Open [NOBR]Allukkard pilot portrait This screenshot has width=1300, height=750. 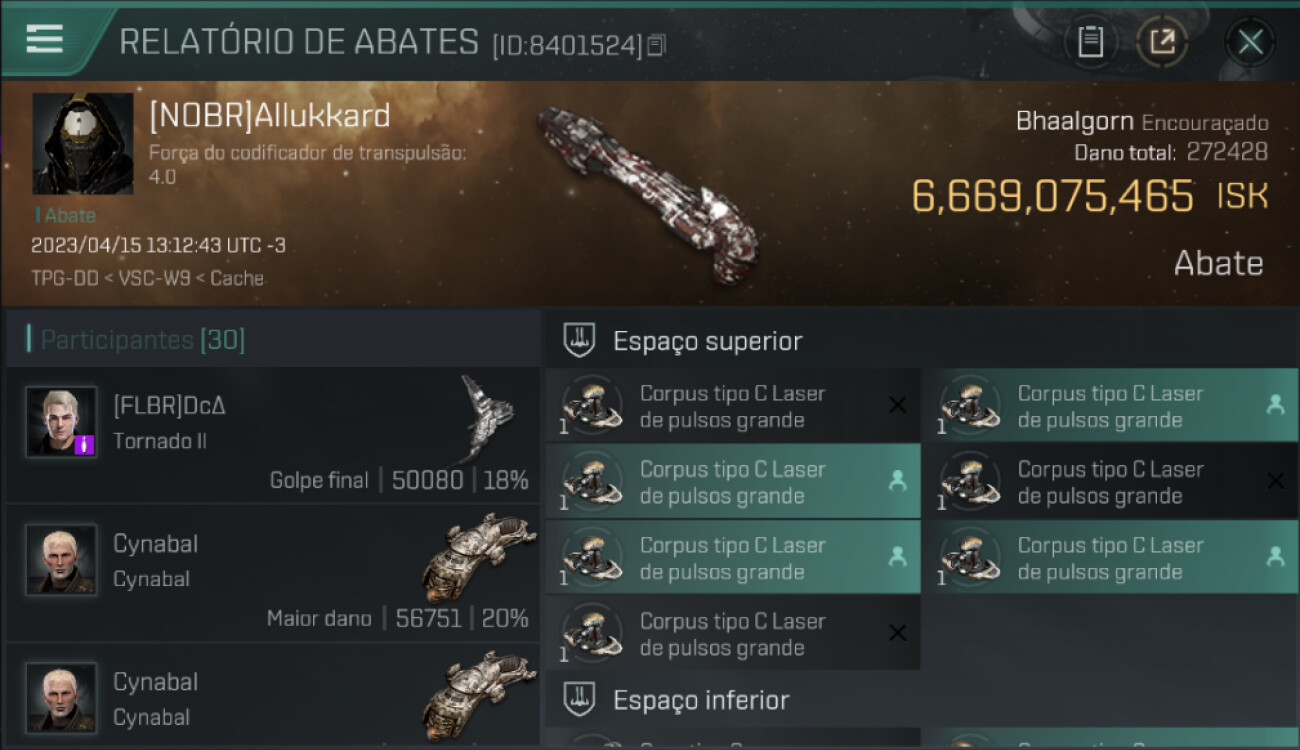click(83, 144)
